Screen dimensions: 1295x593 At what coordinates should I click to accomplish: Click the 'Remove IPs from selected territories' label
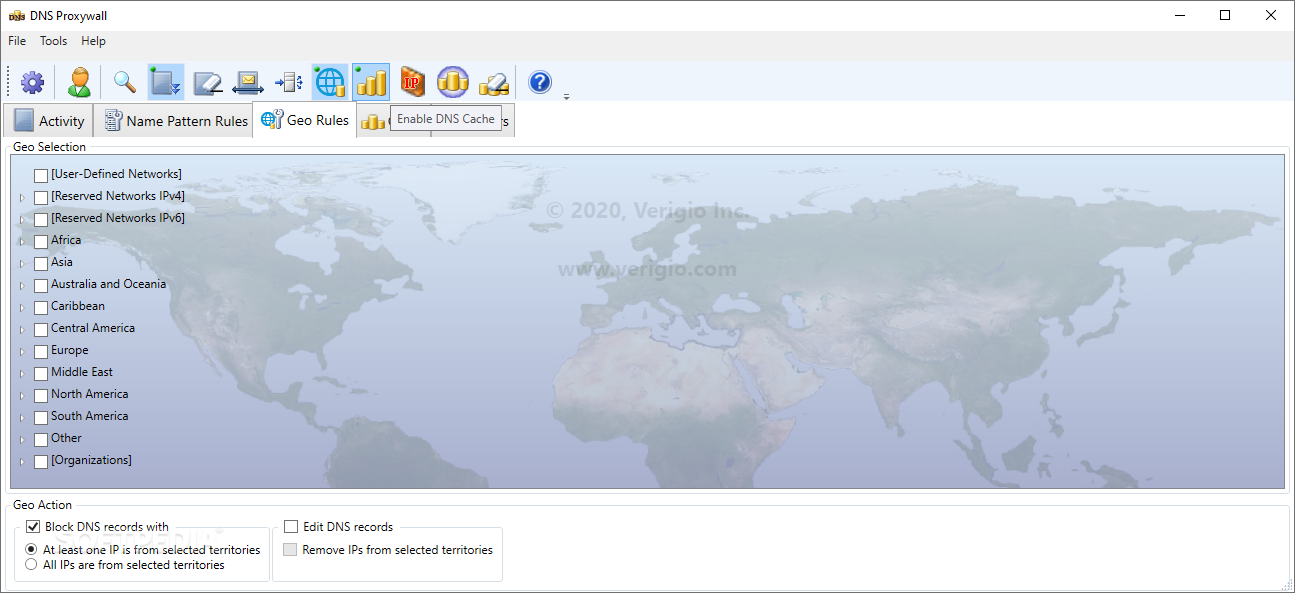(398, 550)
